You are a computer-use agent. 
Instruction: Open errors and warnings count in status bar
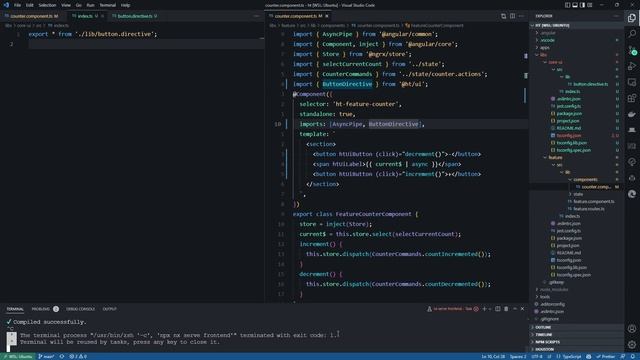78,356
